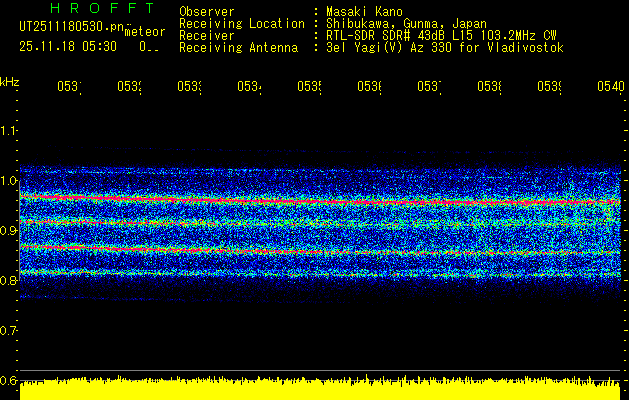Click the 0.9 kHz axis label
The width and height of the screenshot is (629, 400).
[x=8, y=230]
